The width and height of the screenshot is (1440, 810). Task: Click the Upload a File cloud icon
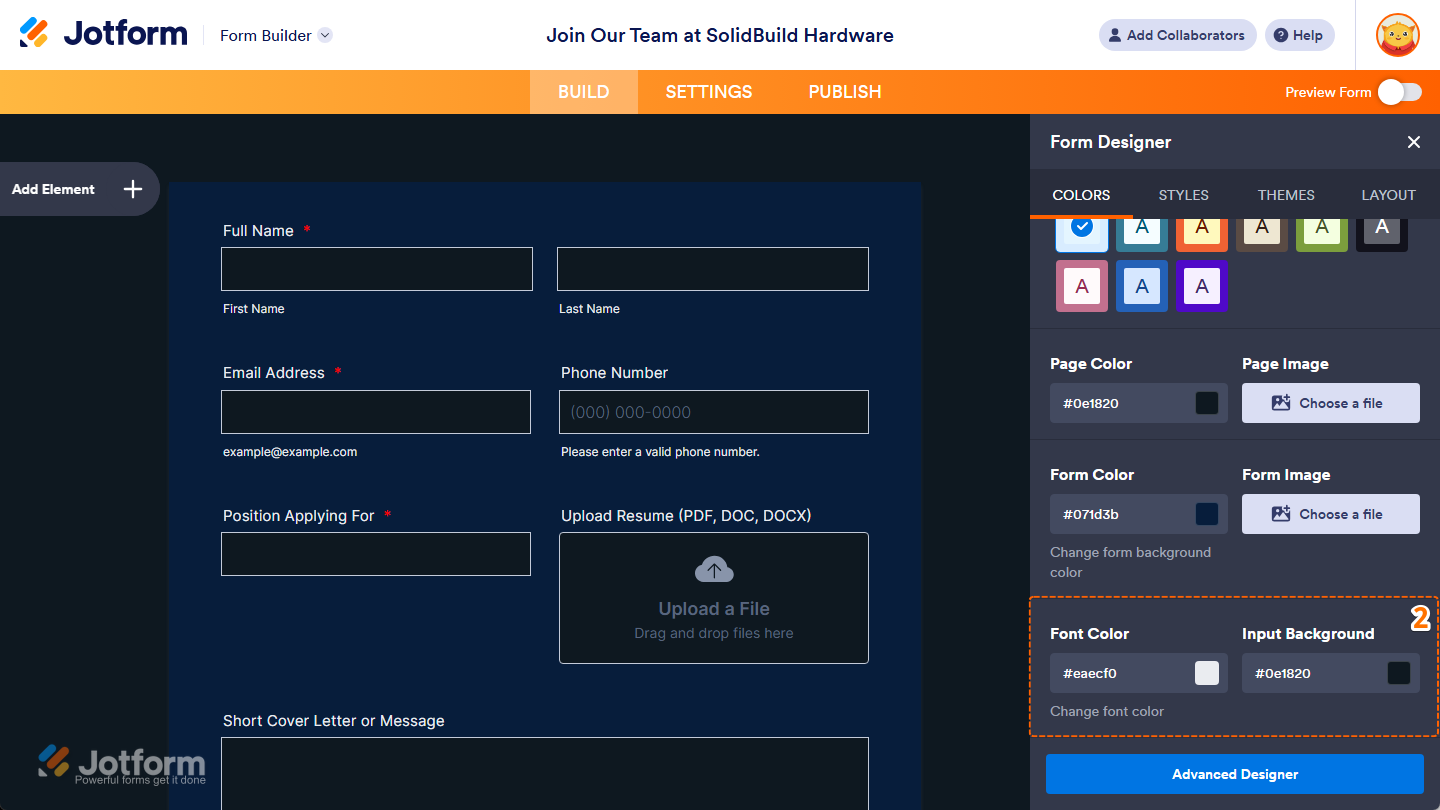(714, 570)
